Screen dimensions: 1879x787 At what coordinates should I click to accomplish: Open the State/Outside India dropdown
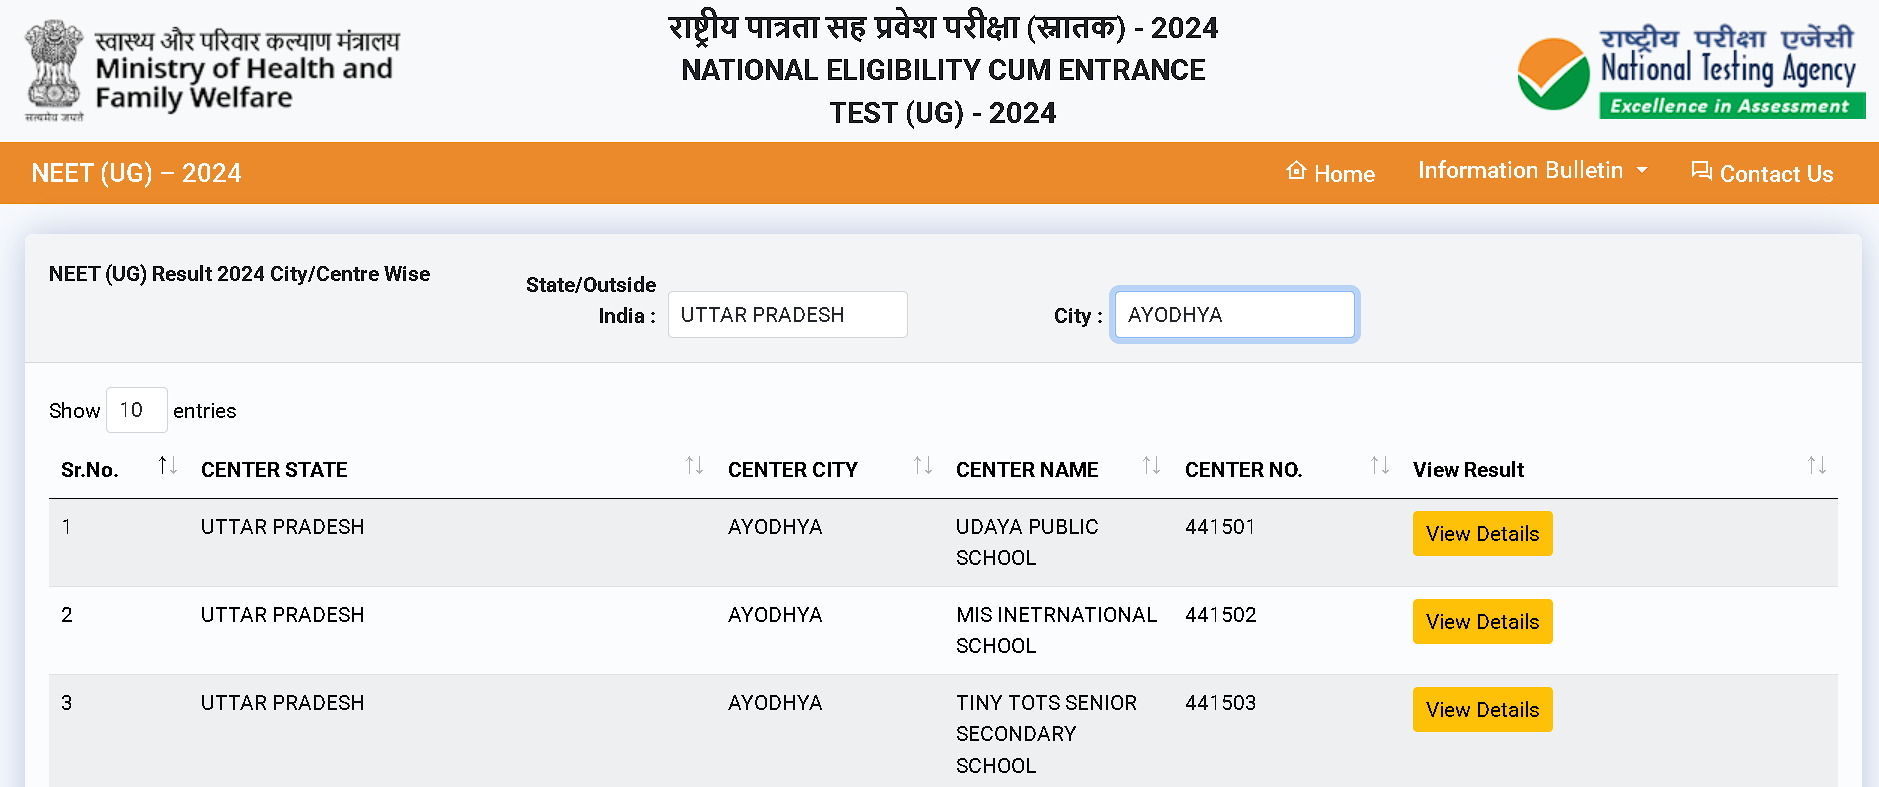[x=788, y=315]
